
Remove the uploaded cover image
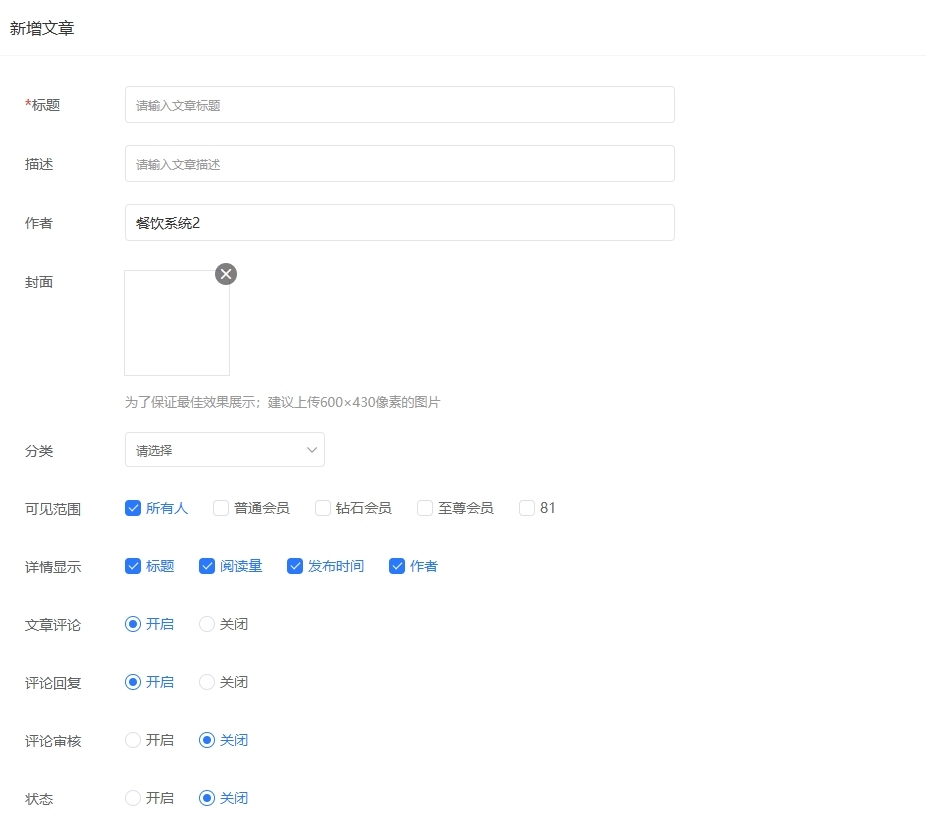pos(226,274)
